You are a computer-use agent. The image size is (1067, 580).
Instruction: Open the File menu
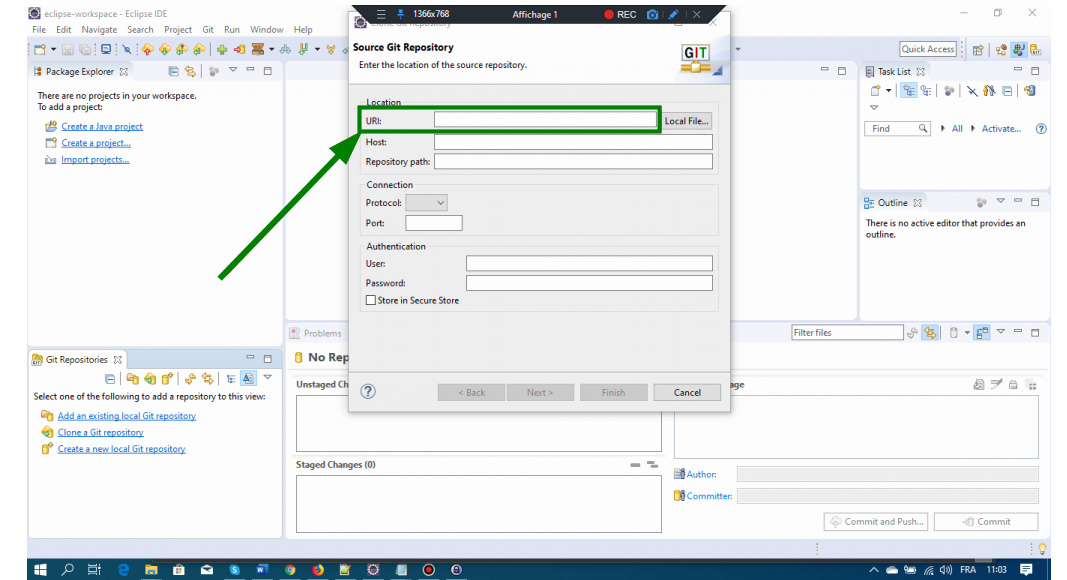(x=39, y=30)
